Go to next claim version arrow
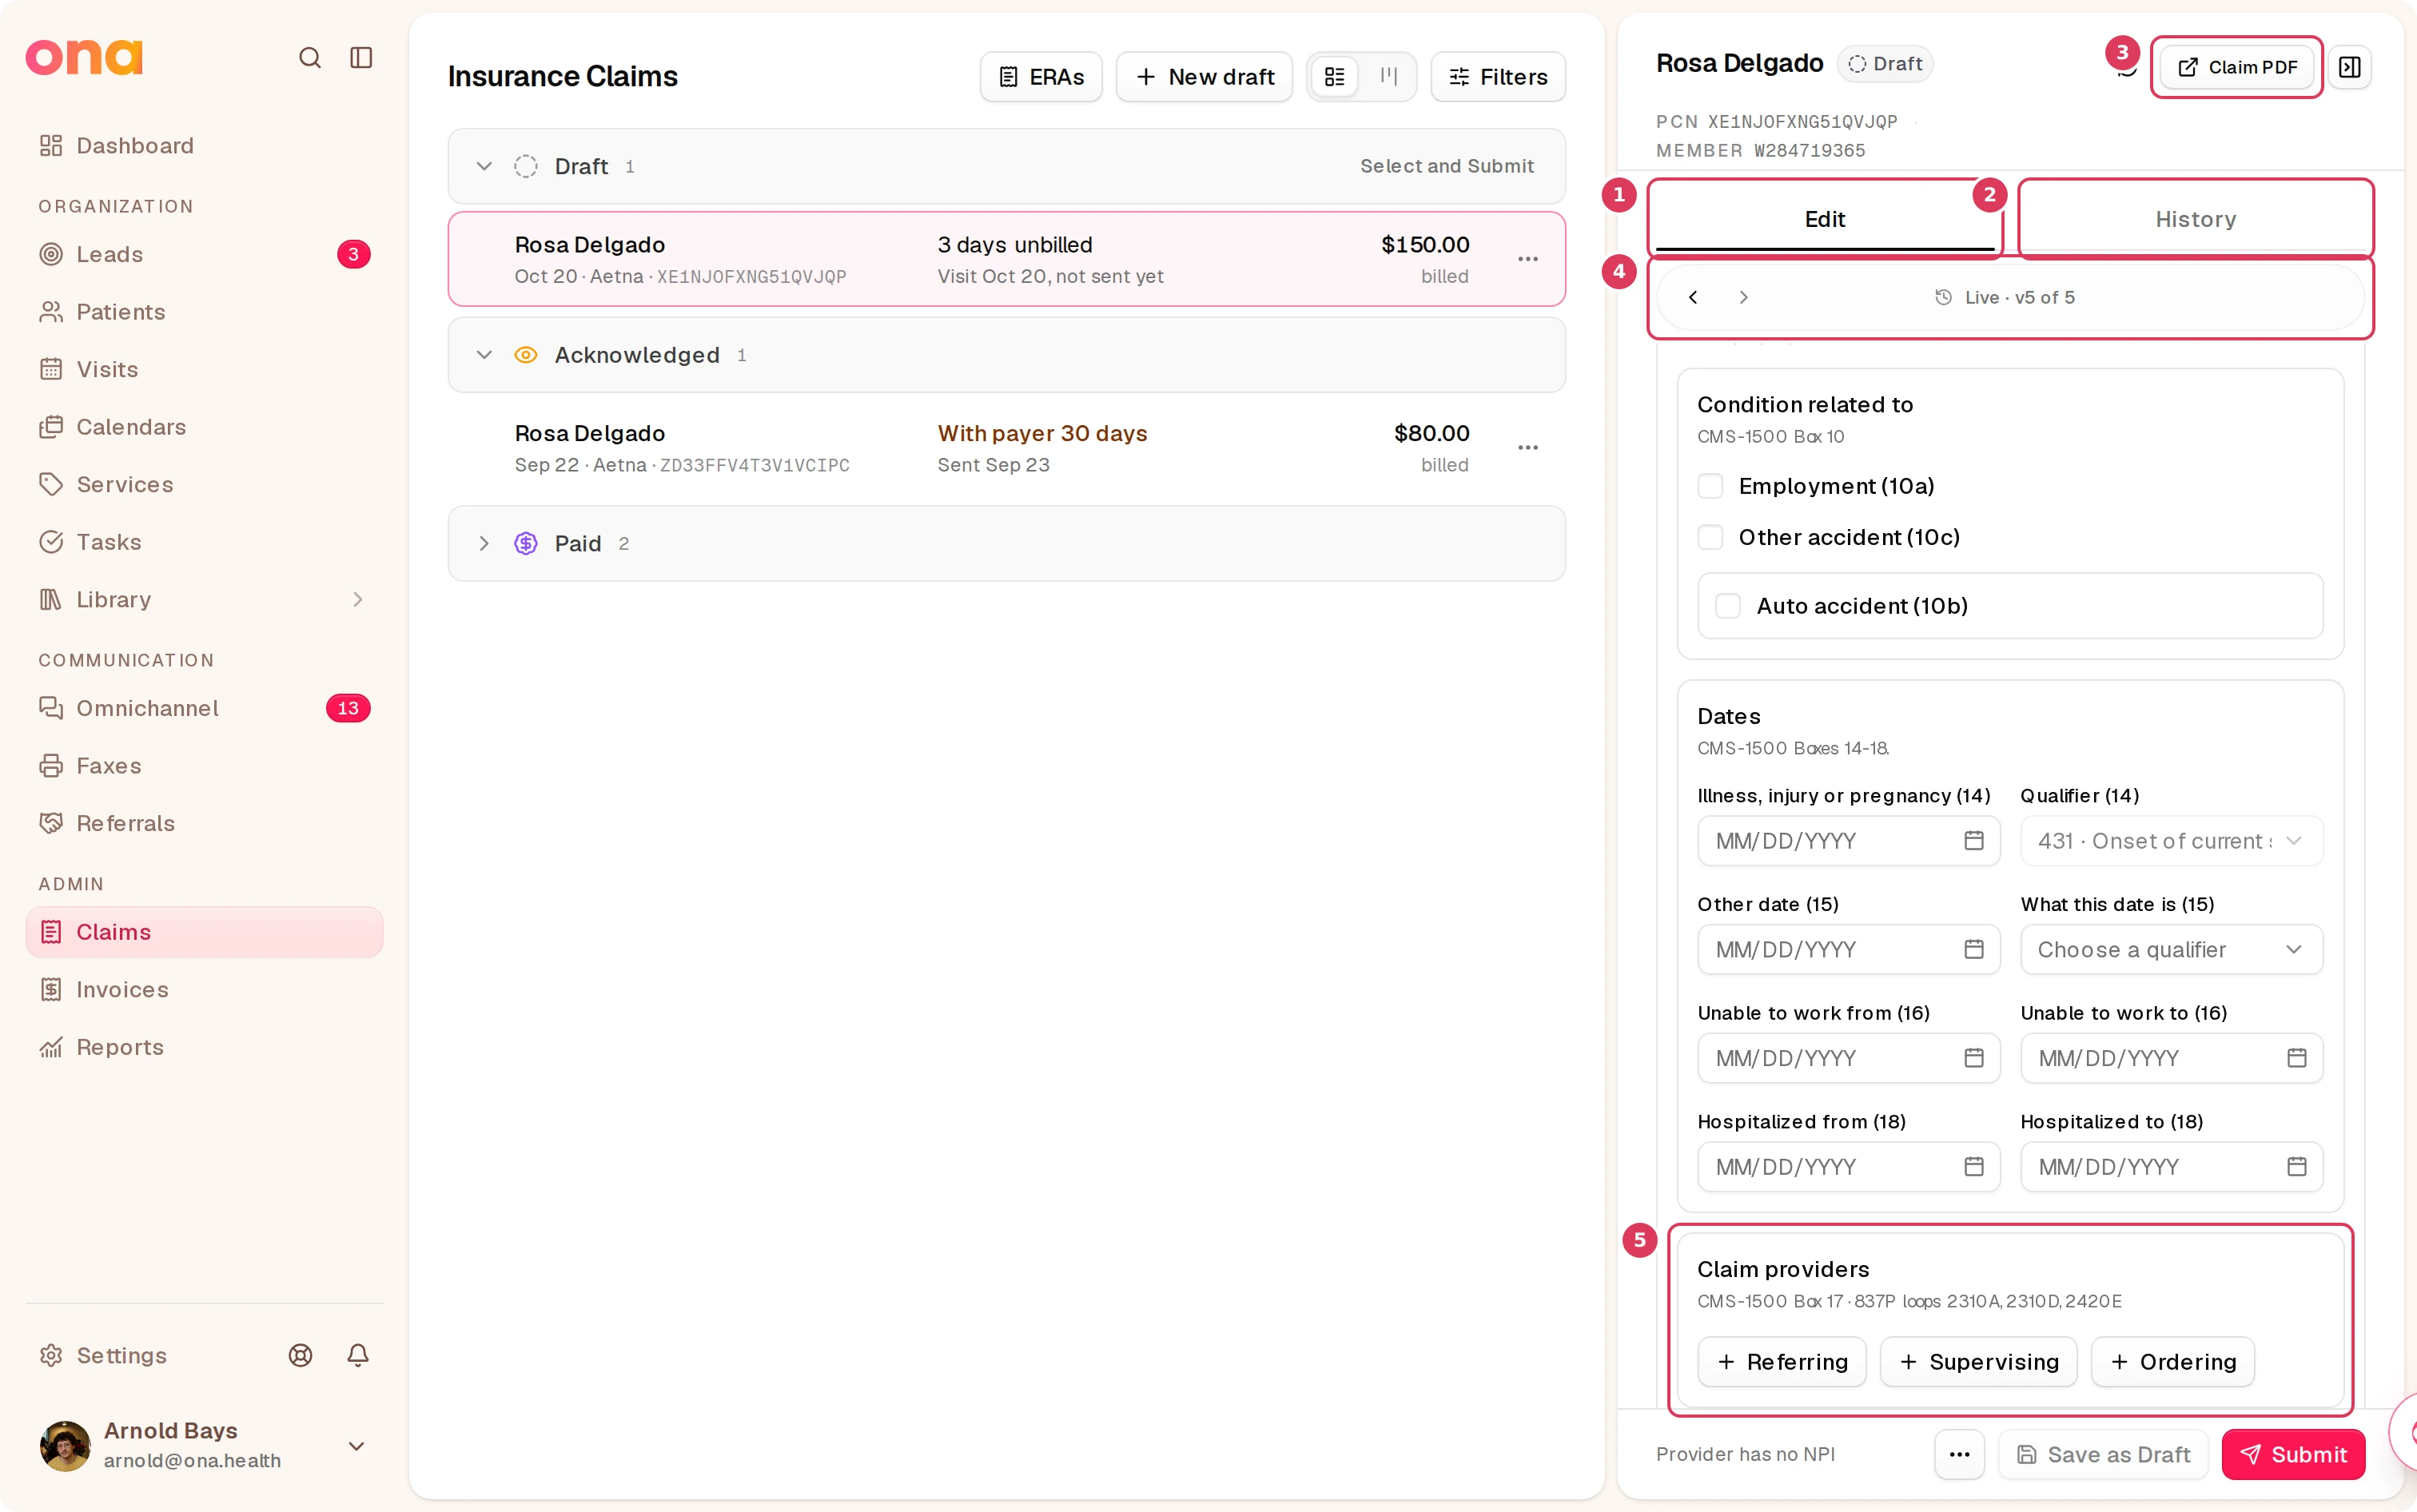 (1743, 297)
